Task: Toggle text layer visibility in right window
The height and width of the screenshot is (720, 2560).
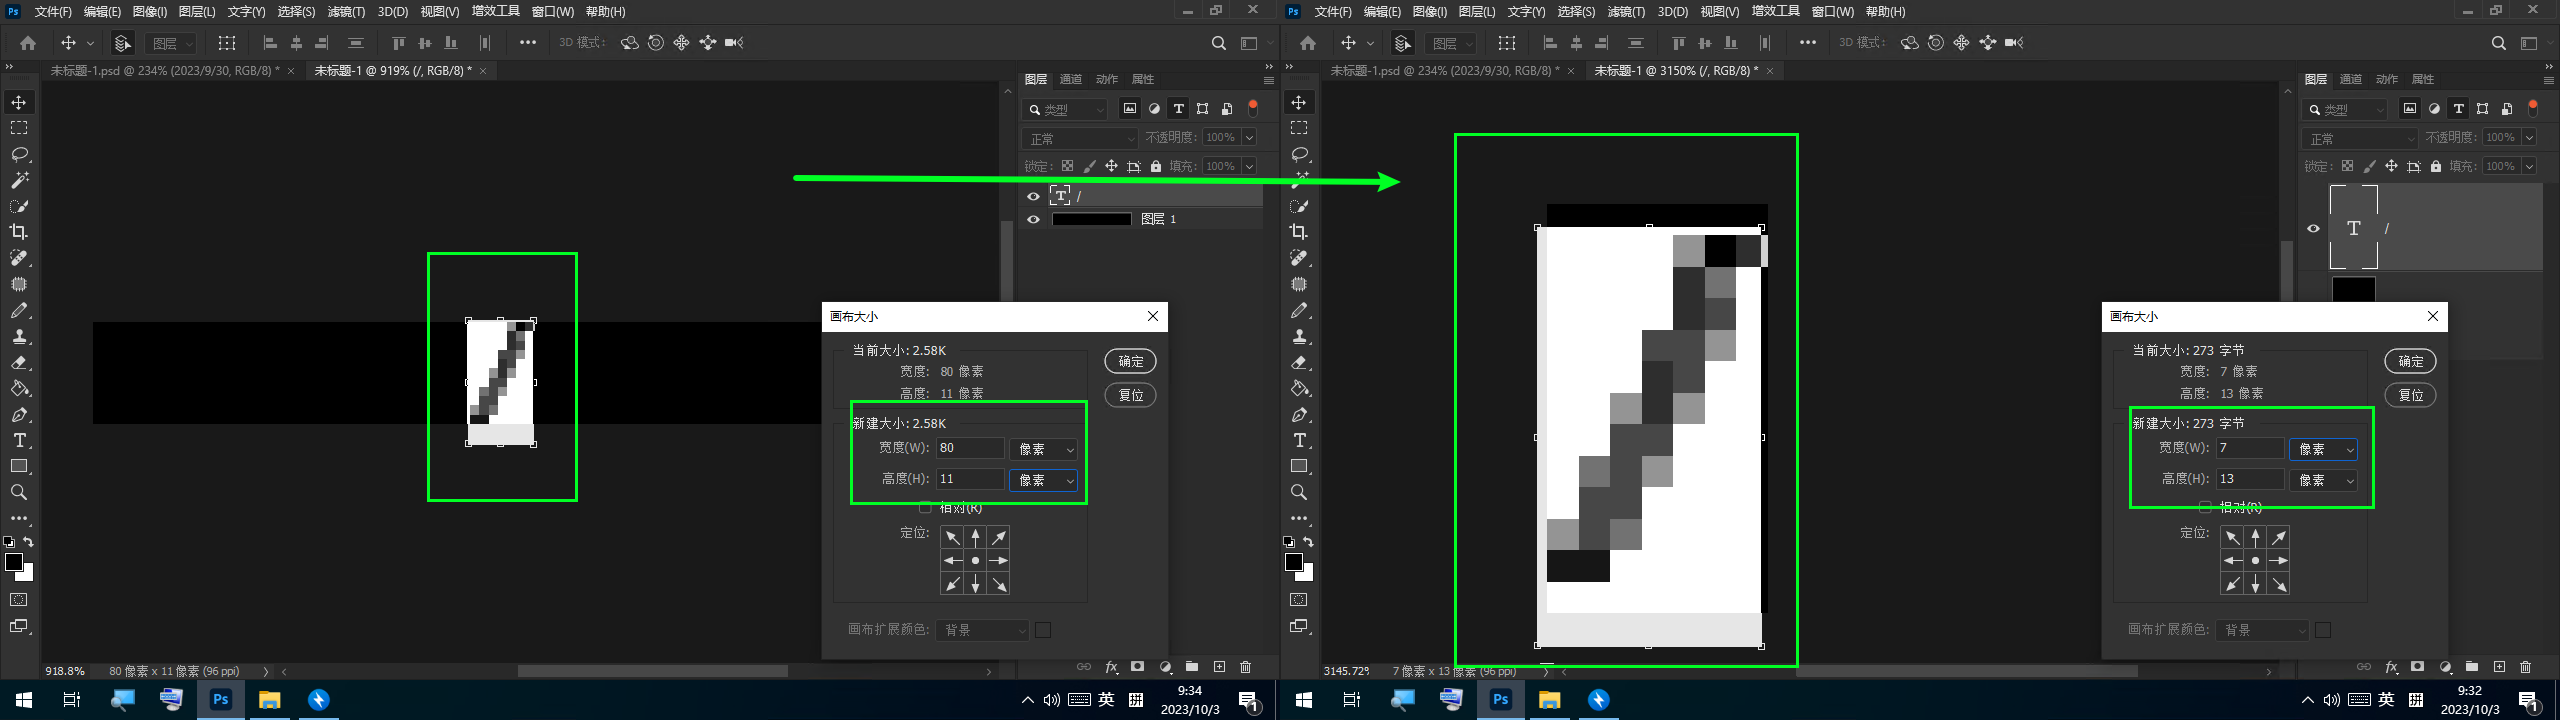Action: pos(2313,228)
